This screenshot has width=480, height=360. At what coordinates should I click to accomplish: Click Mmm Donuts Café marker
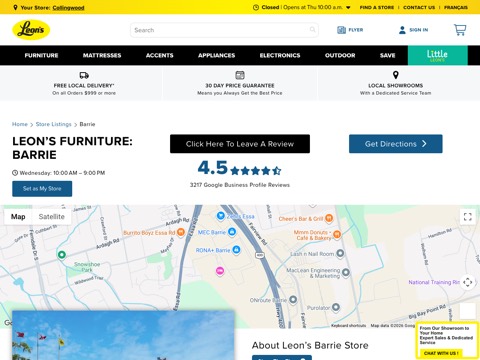(337, 234)
